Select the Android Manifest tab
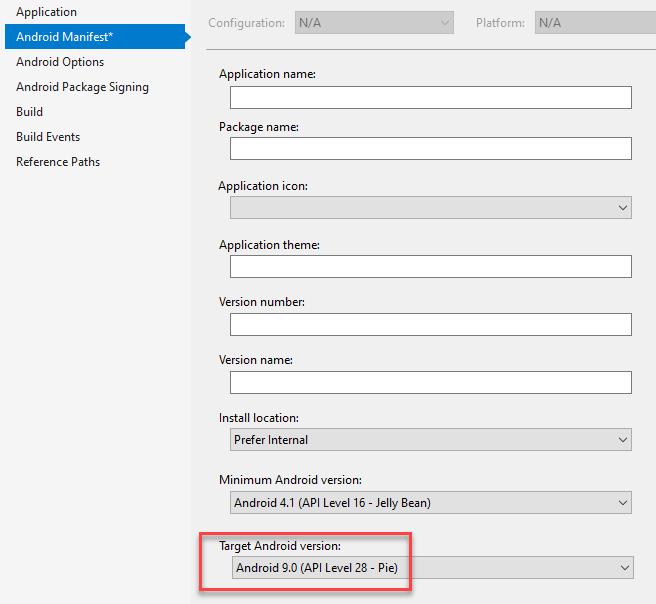The image size is (656, 604). point(95,36)
